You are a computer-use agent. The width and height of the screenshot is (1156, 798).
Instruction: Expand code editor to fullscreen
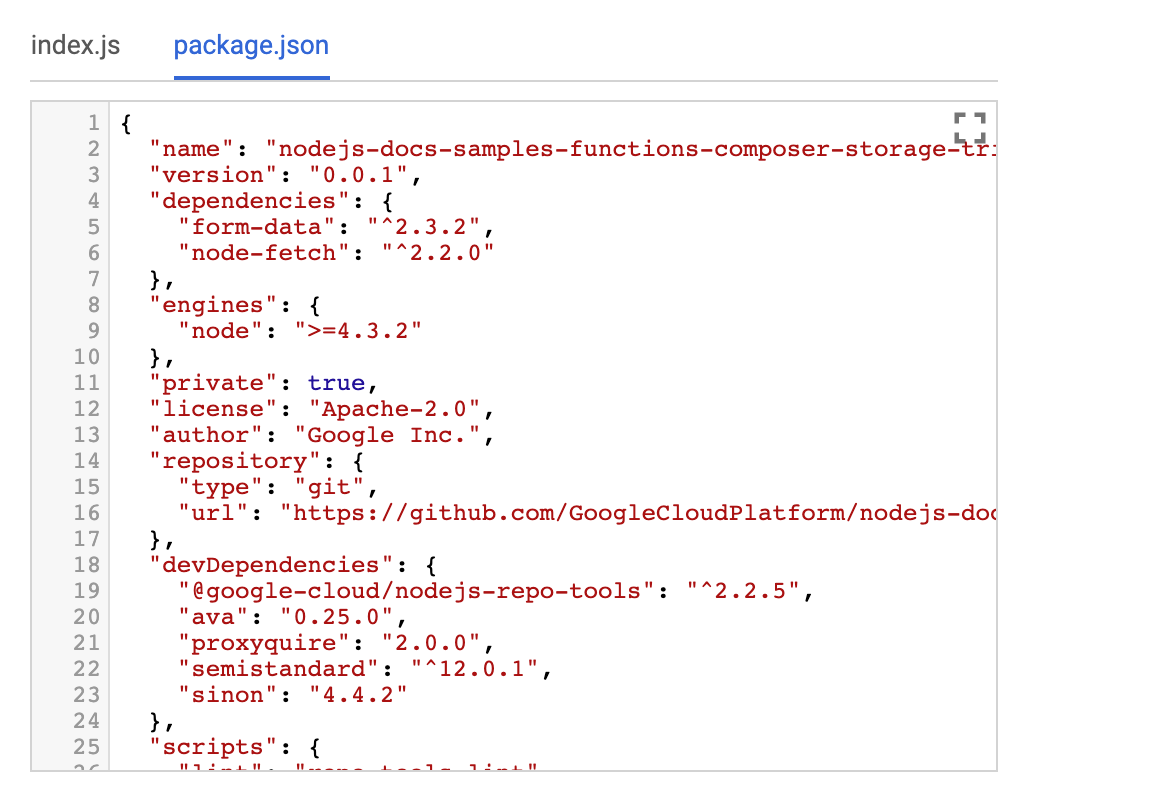[x=969, y=127]
